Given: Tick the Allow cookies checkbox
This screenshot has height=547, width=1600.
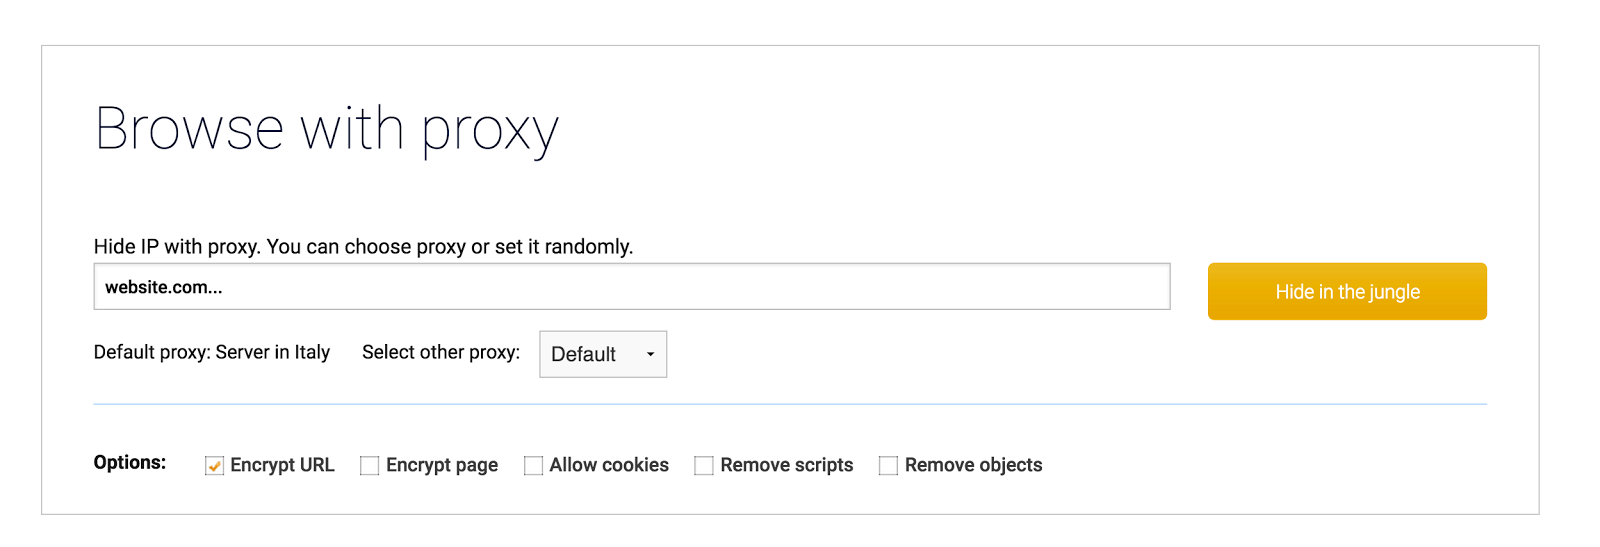Looking at the screenshot, I should point(534,466).
